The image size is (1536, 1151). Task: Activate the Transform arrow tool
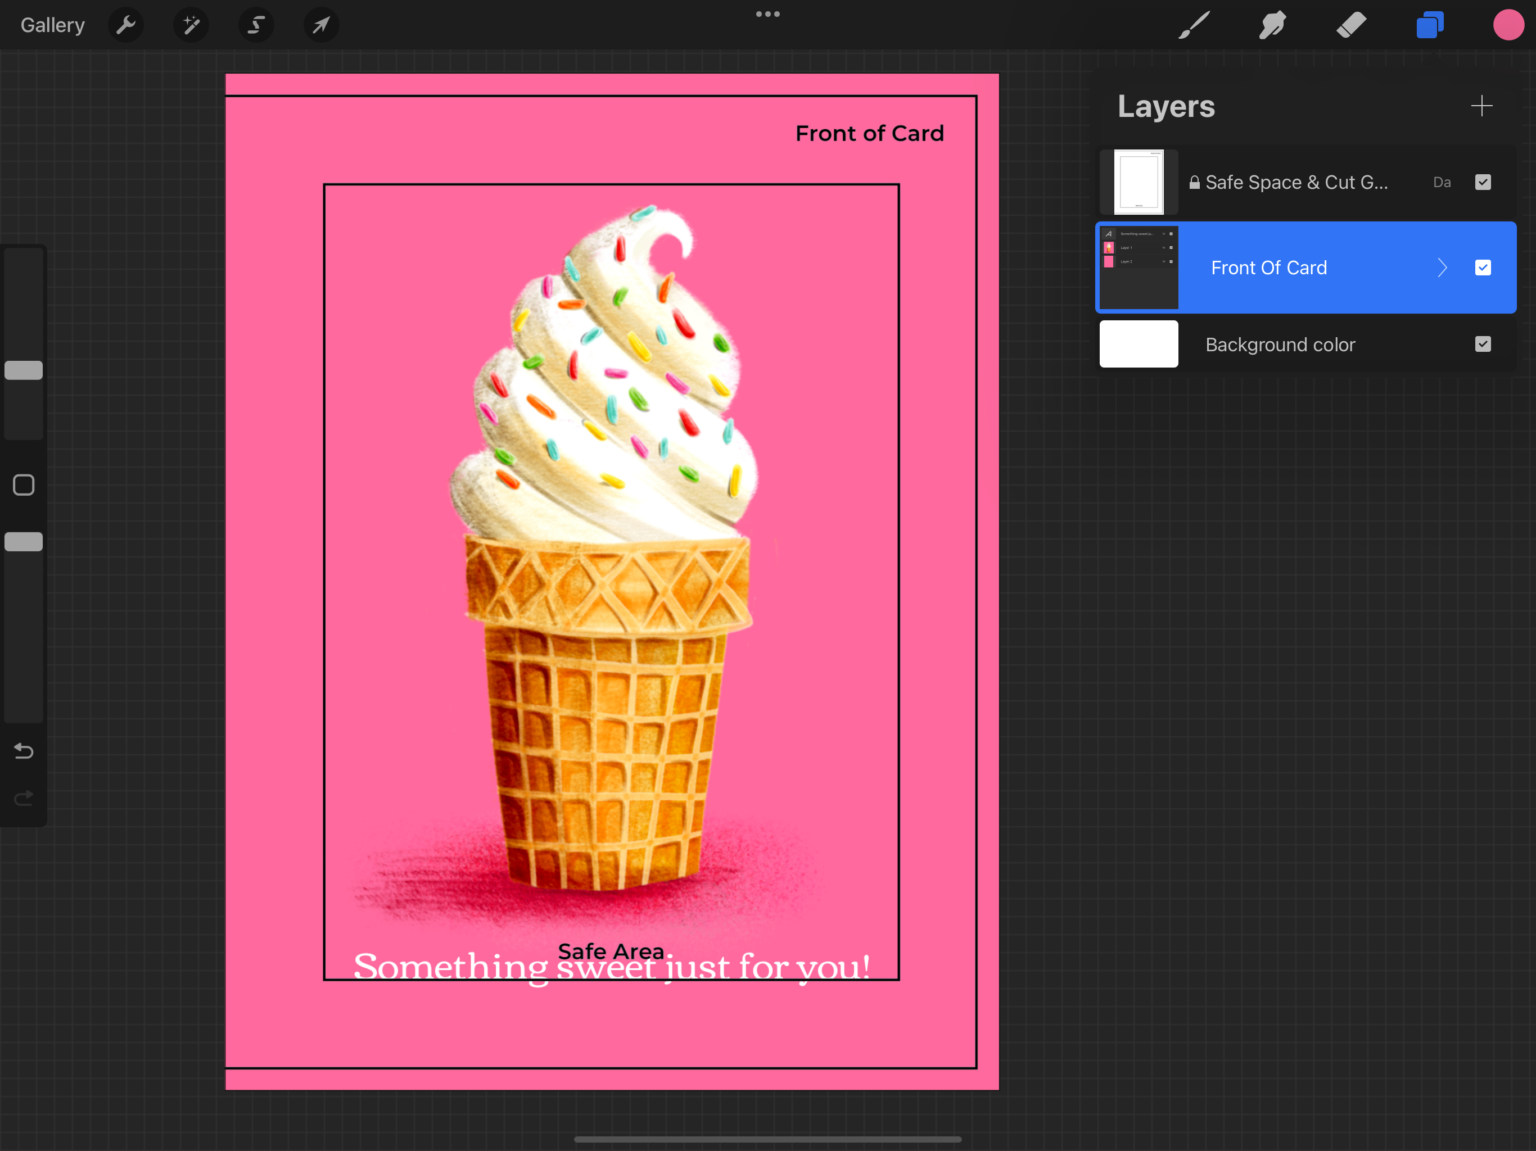pyautogui.click(x=321, y=24)
